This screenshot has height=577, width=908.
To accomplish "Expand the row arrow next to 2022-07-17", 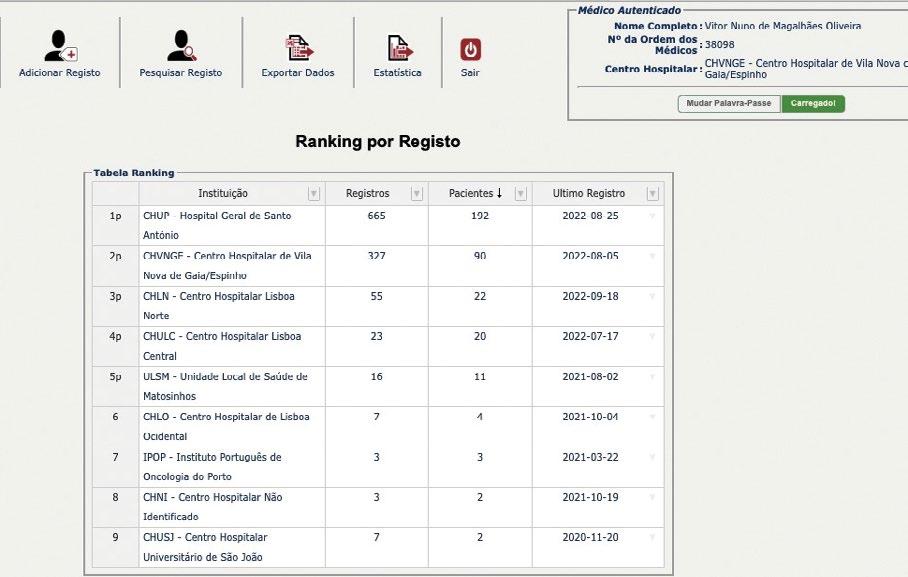I will point(653,337).
